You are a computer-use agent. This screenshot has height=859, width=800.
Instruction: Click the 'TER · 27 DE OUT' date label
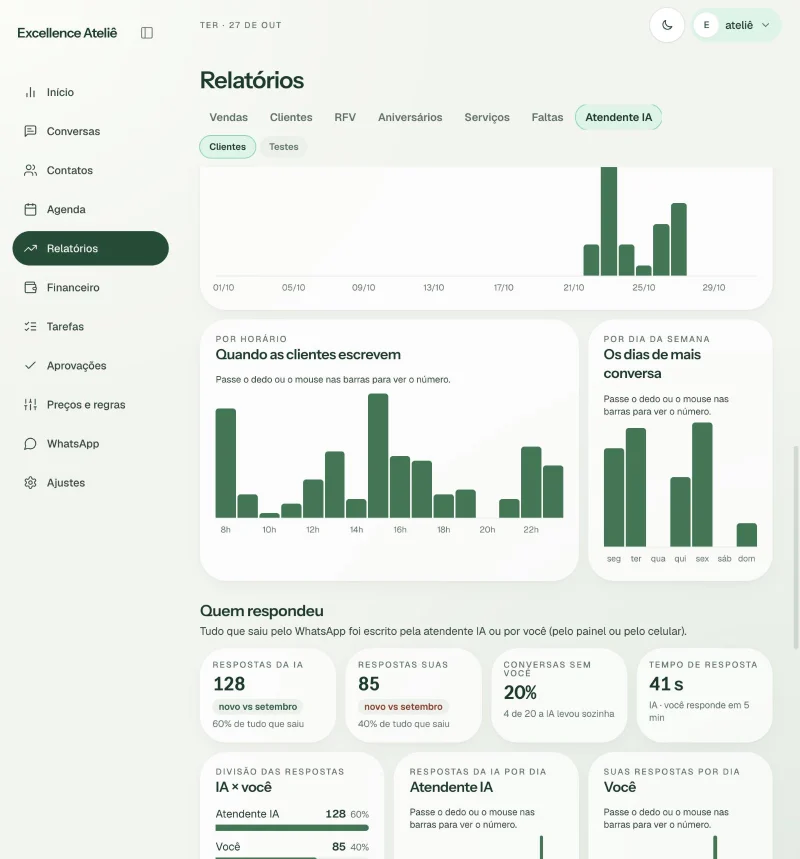pos(241,25)
